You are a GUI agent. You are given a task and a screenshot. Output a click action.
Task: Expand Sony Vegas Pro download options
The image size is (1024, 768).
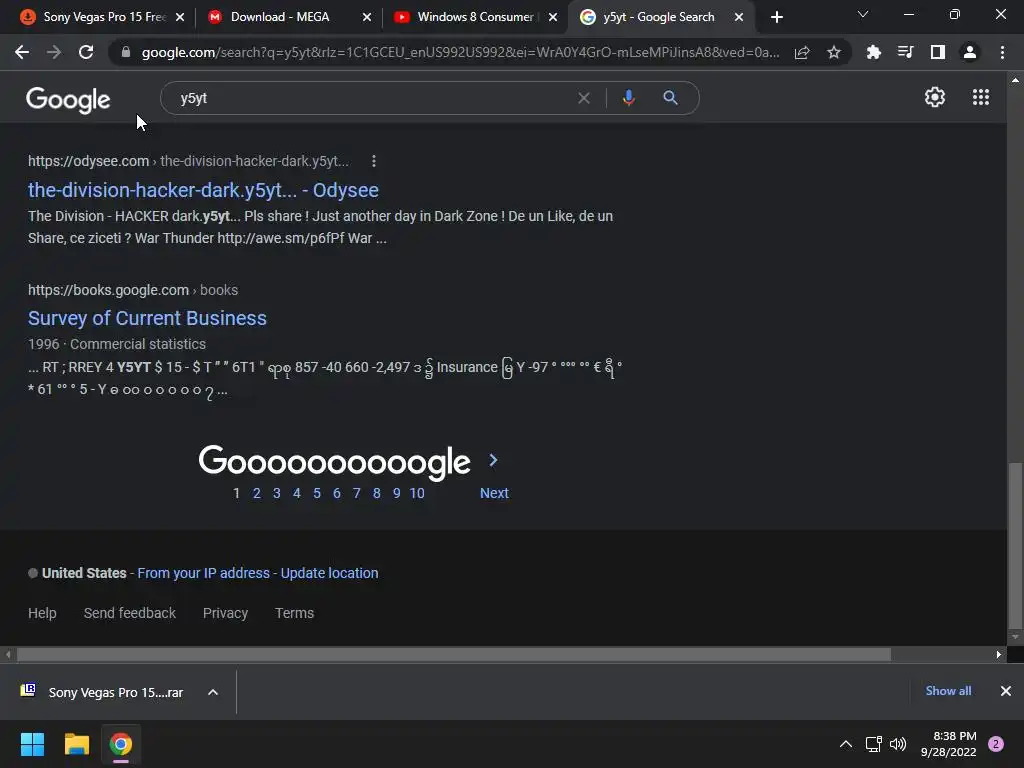tap(213, 692)
